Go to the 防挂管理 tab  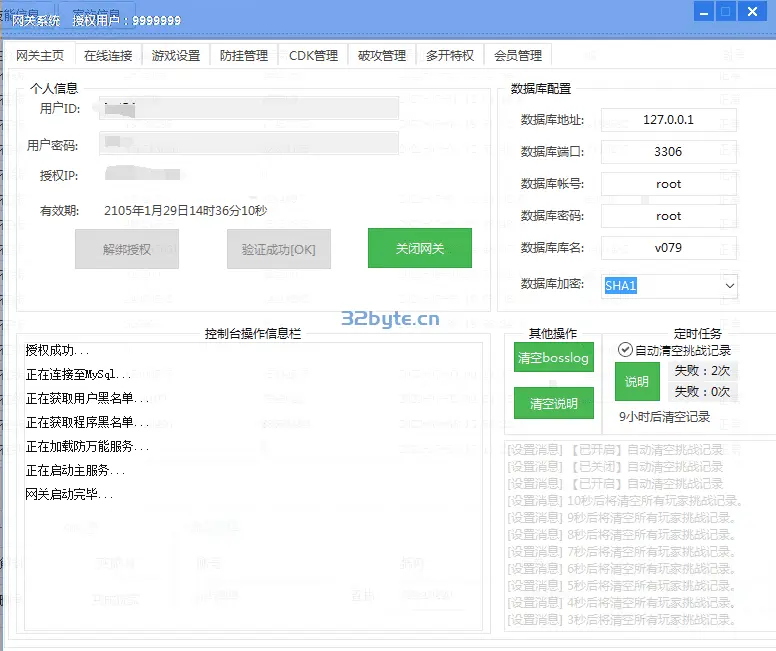(243, 55)
